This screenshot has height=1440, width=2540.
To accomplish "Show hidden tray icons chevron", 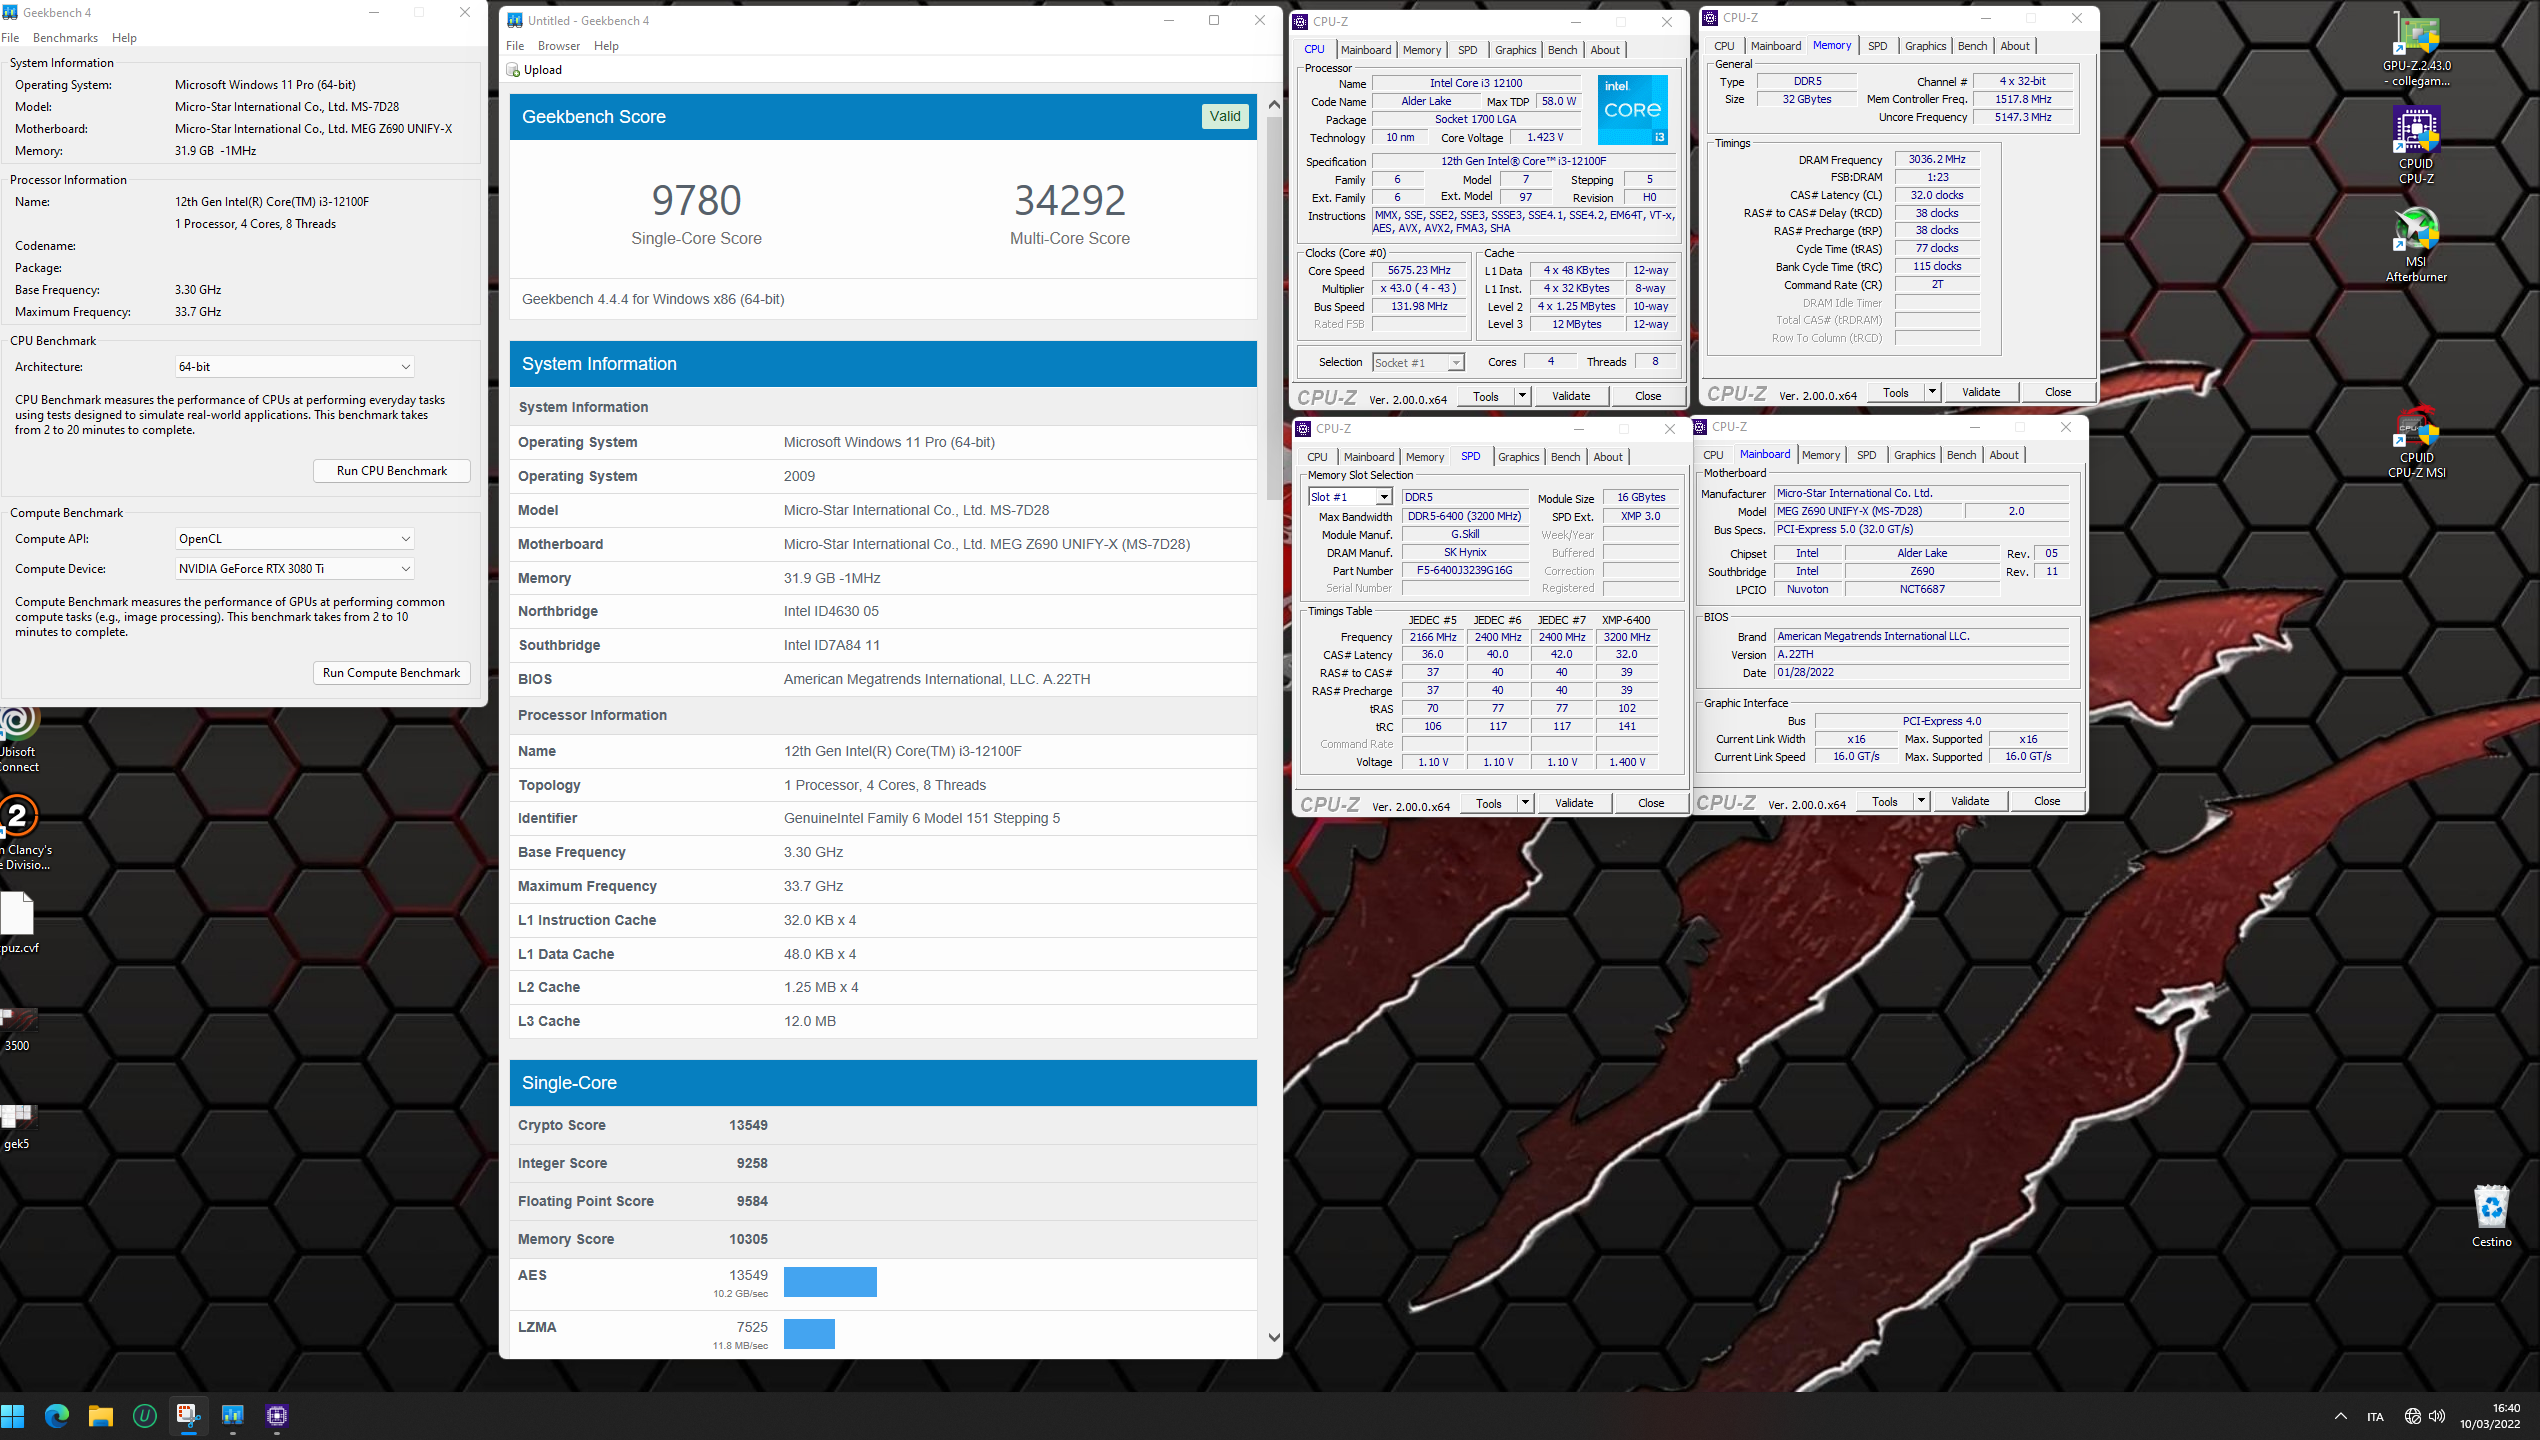I will [x=2341, y=1416].
